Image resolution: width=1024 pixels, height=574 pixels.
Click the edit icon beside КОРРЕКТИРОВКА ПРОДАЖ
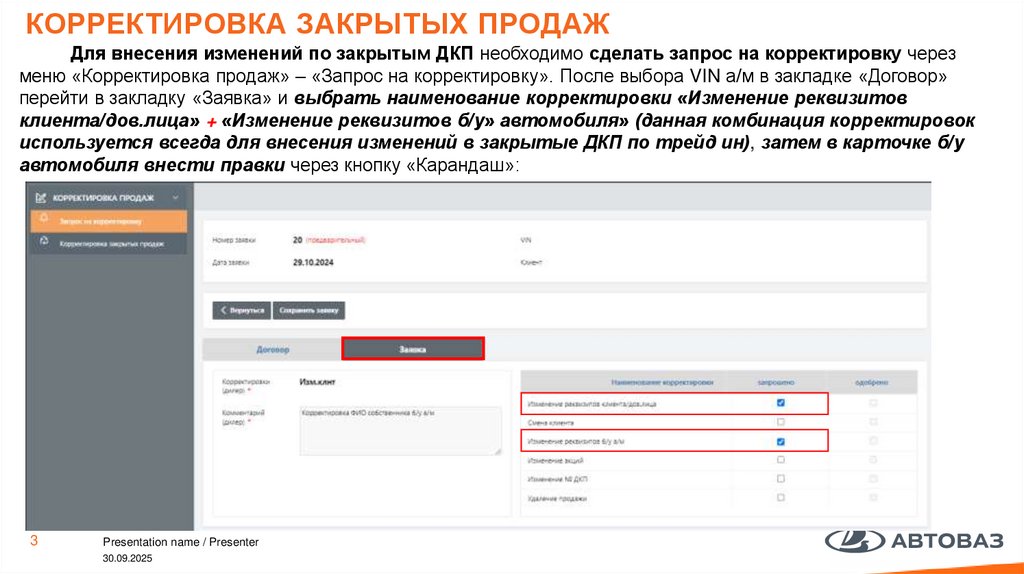coord(40,197)
